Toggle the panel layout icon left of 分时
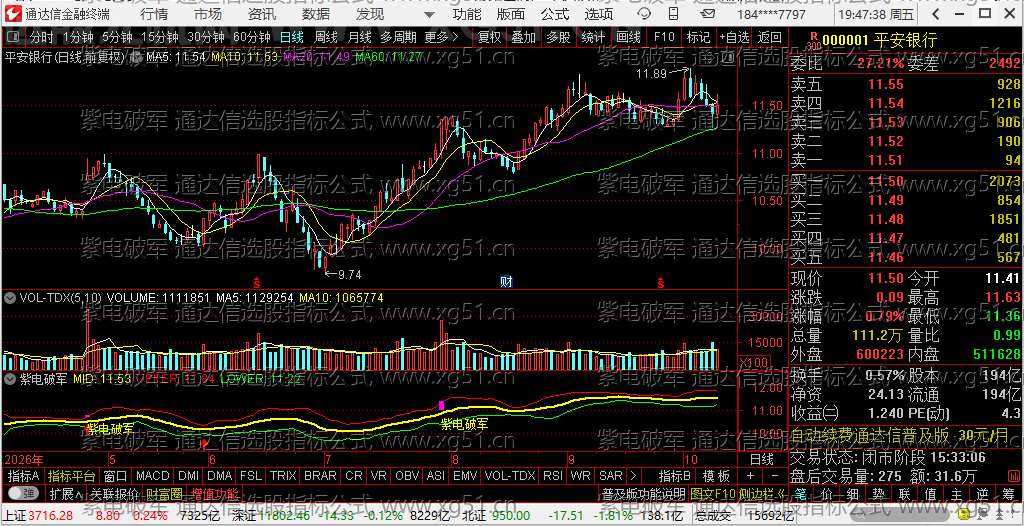 15,37
